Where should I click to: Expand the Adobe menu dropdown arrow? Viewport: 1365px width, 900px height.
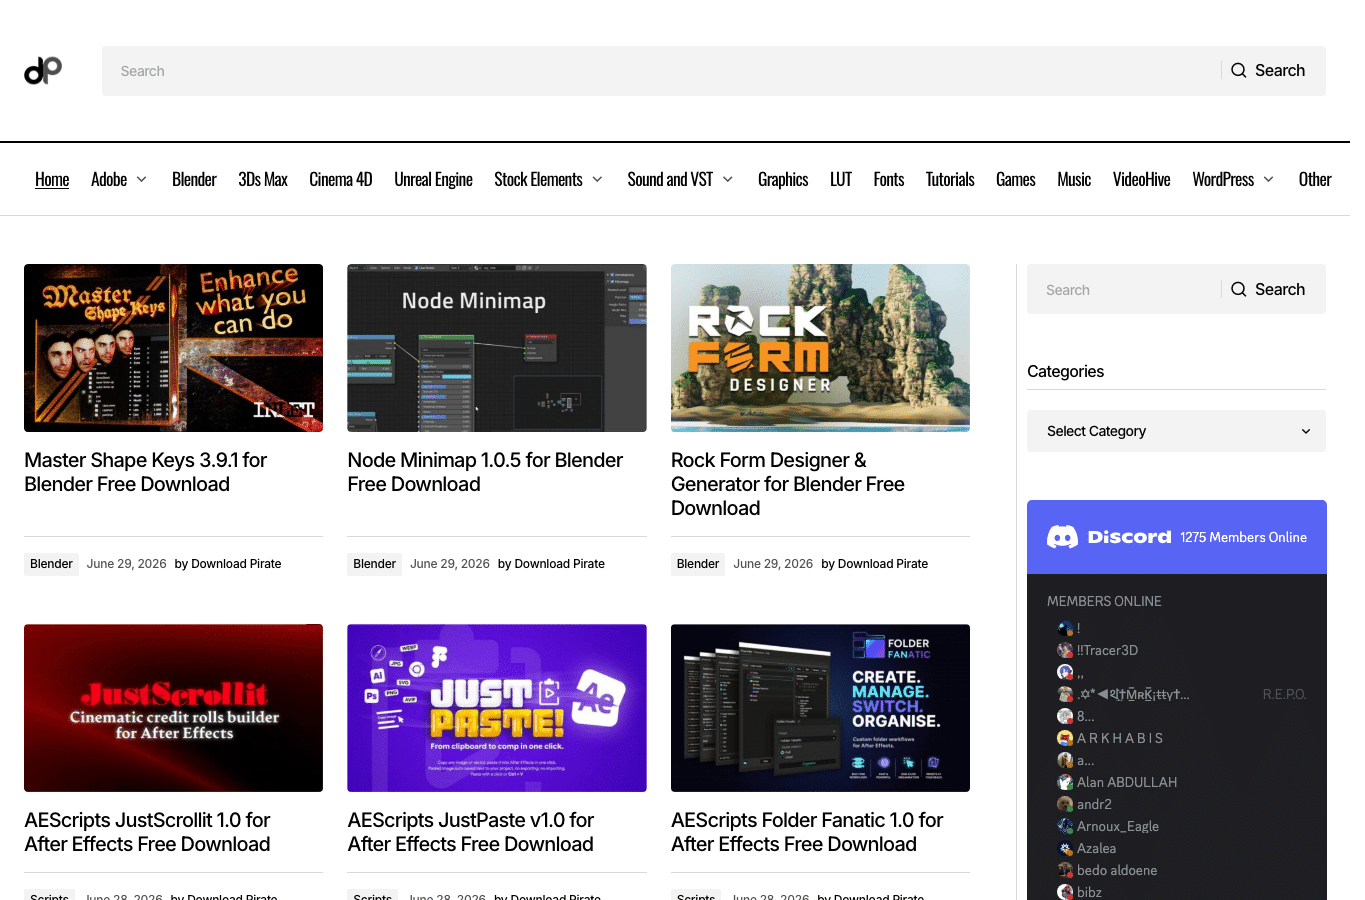coord(142,179)
